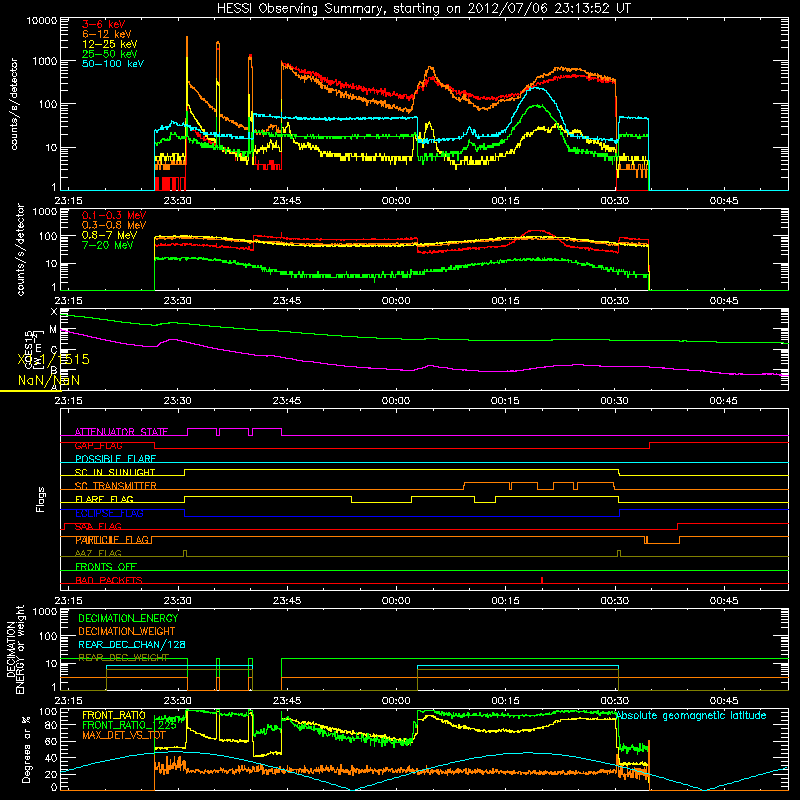Click the 10000 tick label on top plot

pos(42,20)
